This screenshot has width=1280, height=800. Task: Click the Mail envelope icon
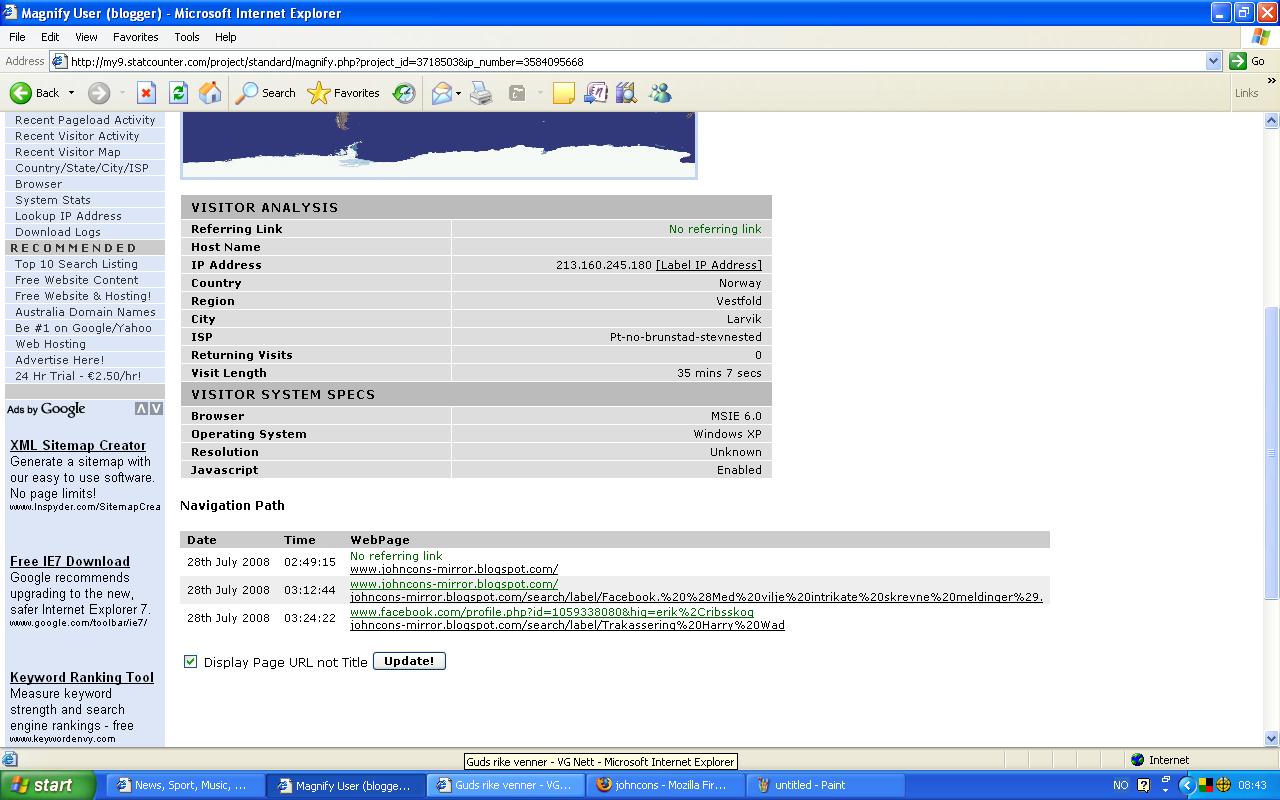pyautogui.click(x=441, y=93)
